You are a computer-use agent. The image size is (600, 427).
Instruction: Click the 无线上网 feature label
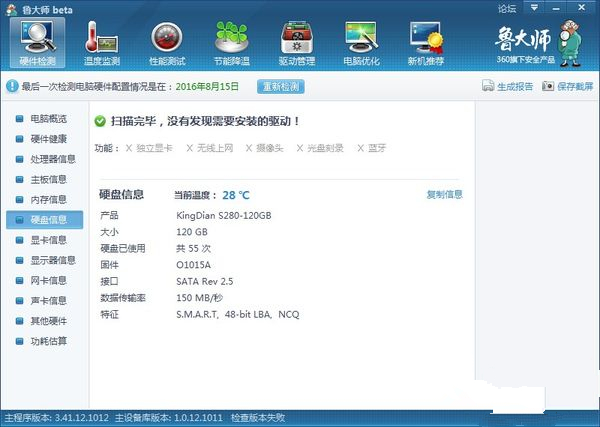[215, 148]
